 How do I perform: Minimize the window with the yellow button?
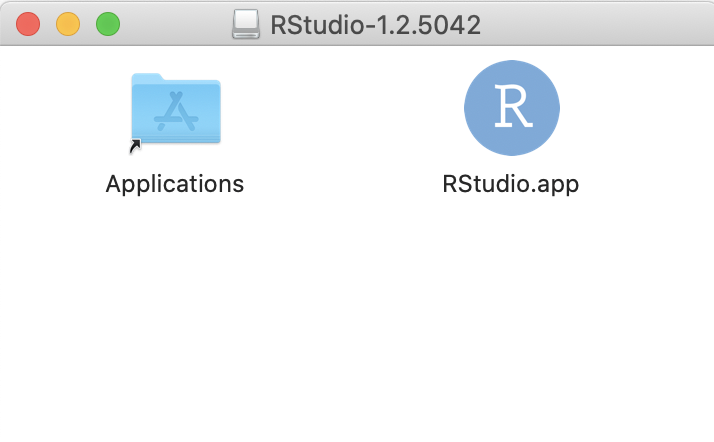point(68,24)
